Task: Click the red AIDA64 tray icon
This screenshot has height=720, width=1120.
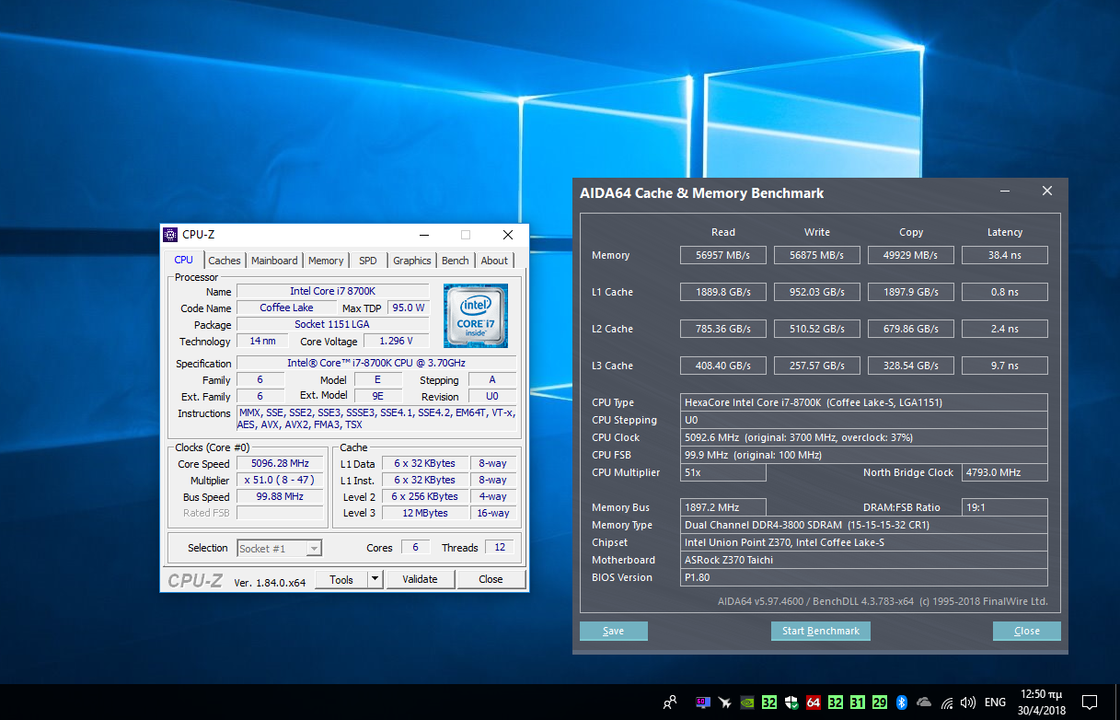Action: (x=814, y=702)
